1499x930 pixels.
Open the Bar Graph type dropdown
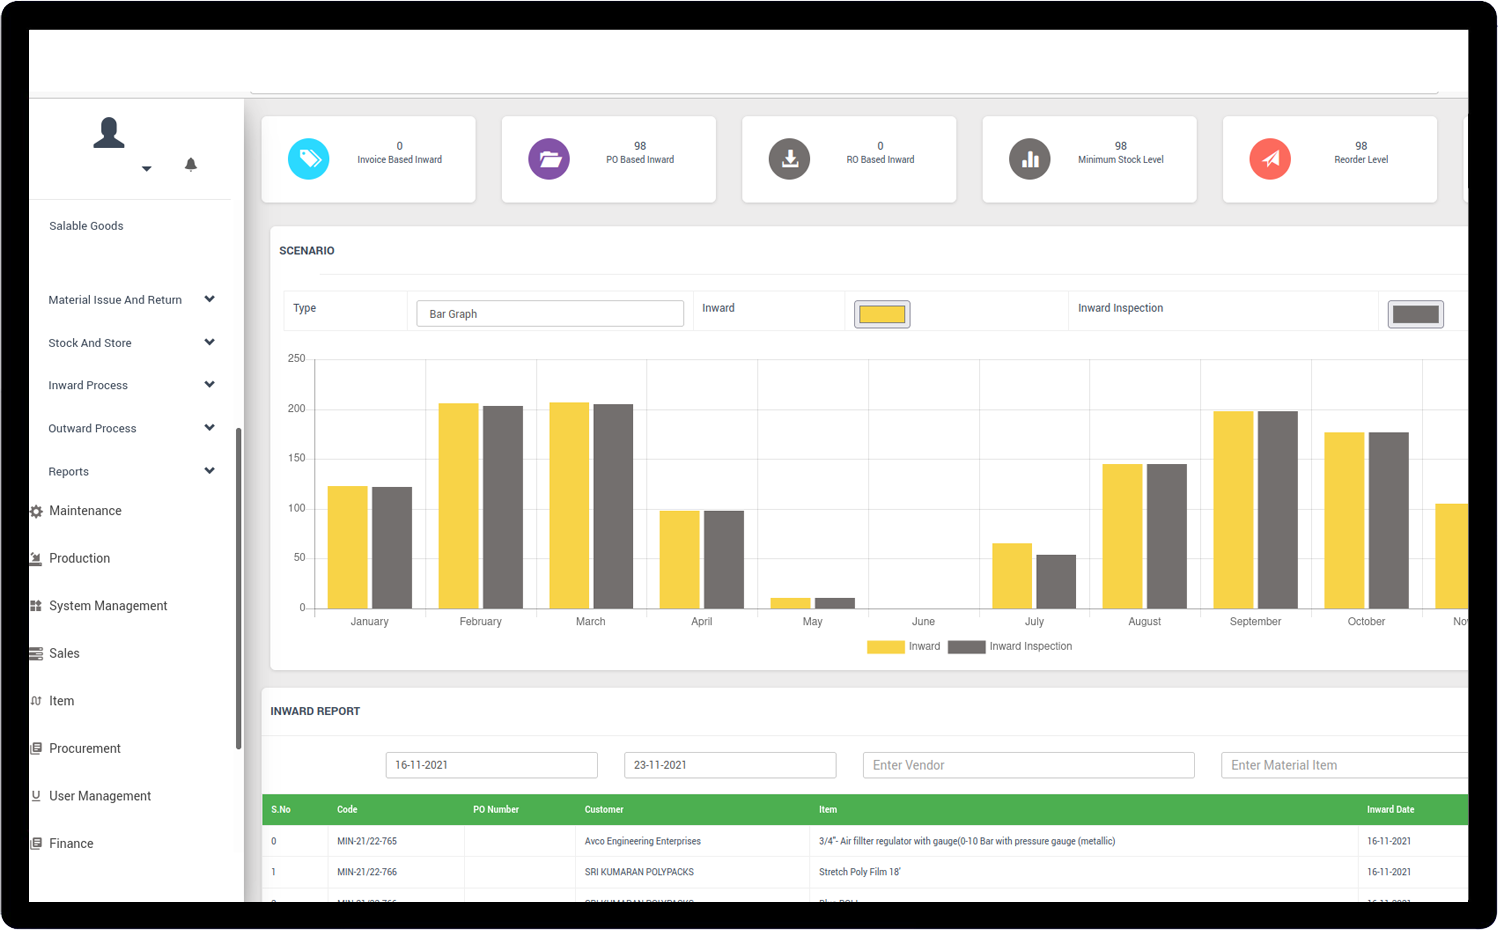550,314
